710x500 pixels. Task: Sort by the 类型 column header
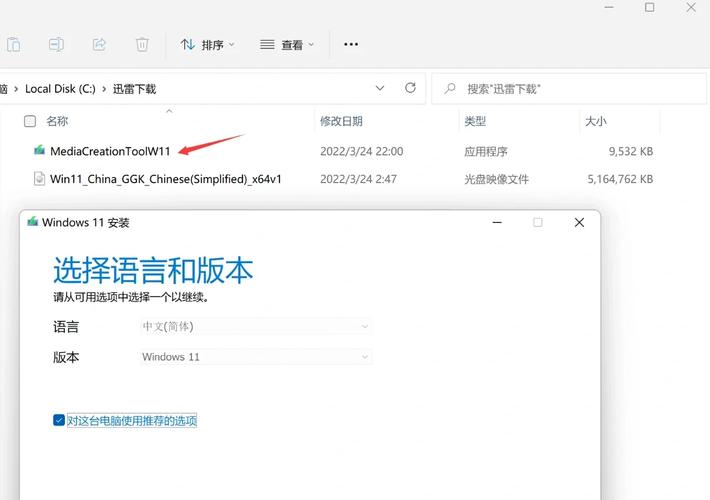[475, 121]
